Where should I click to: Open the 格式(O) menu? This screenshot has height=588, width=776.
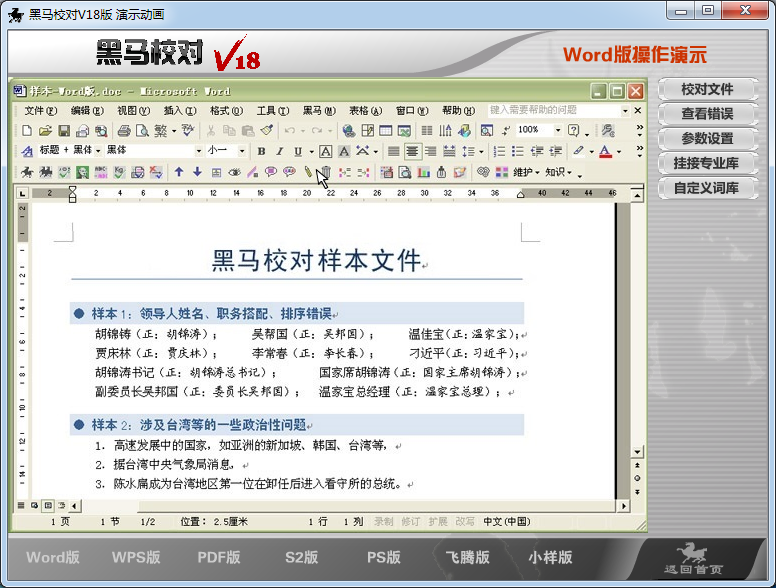(226, 110)
